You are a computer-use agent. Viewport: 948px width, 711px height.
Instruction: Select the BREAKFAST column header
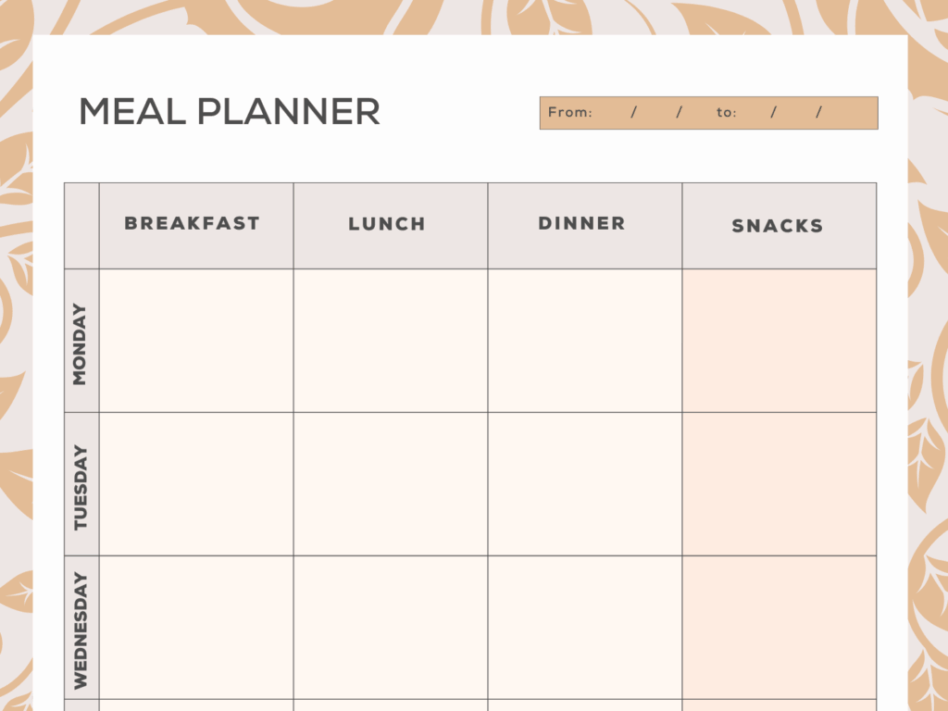click(x=192, y=224)
